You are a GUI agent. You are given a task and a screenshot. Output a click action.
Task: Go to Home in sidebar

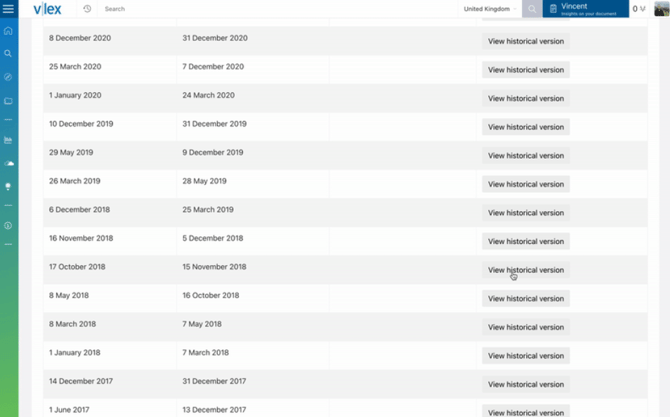pyautogui.click(x=8, y=31)
